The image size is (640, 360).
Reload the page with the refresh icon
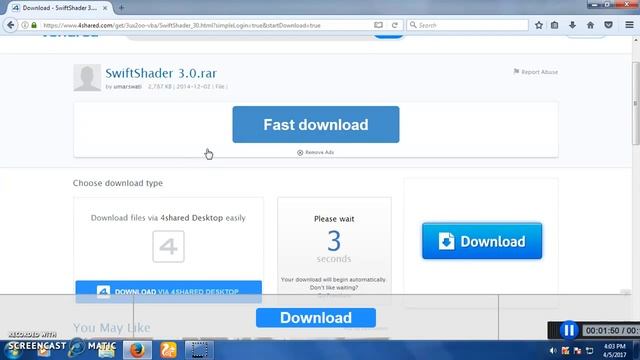(x=395, y=25)
